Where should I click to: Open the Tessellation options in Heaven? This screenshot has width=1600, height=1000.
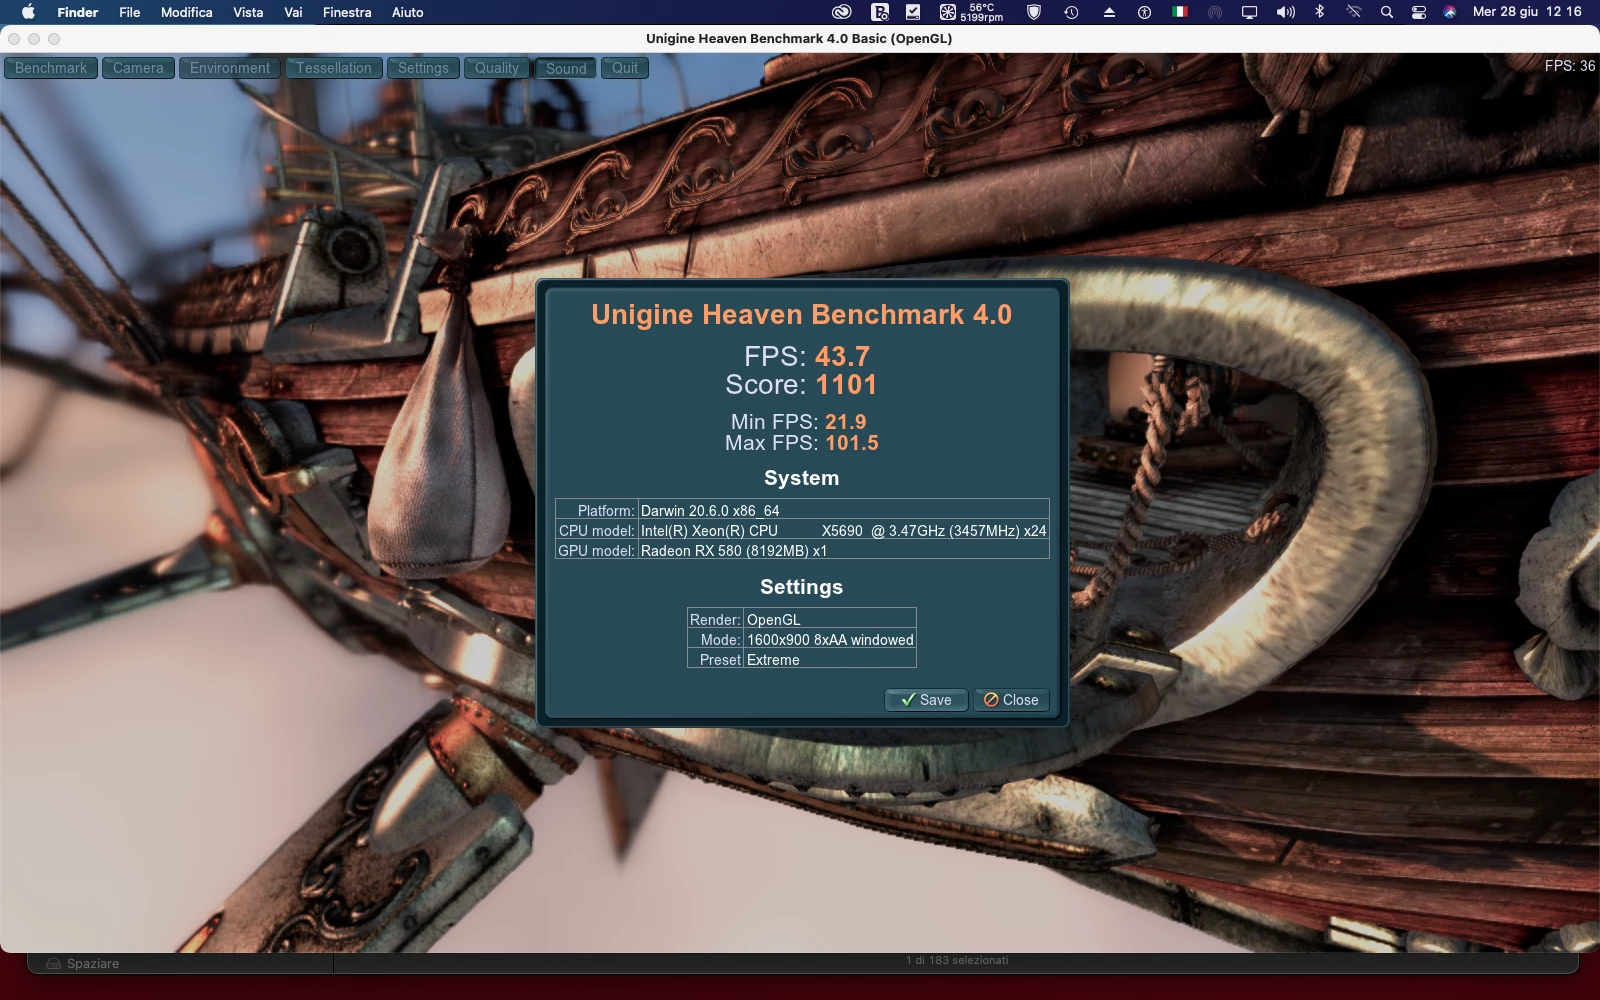pyautogui.click(x=334, y=68)
